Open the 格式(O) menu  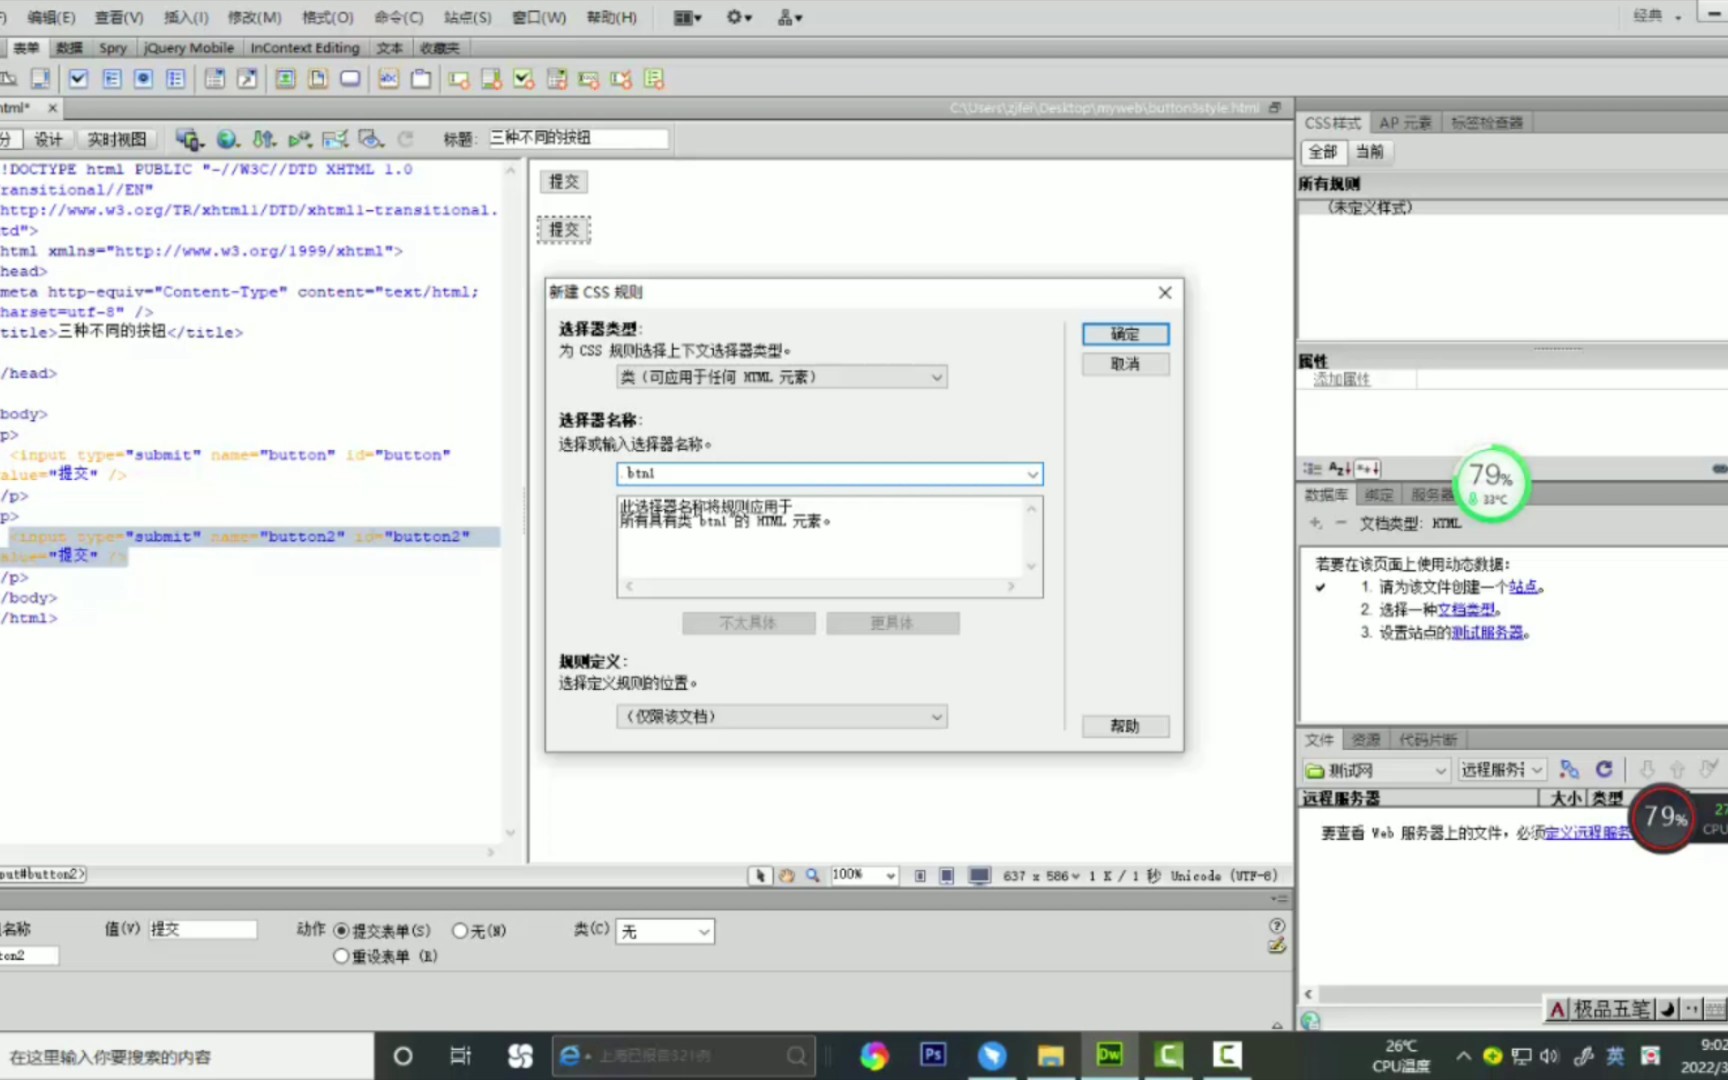coord(327,17)
